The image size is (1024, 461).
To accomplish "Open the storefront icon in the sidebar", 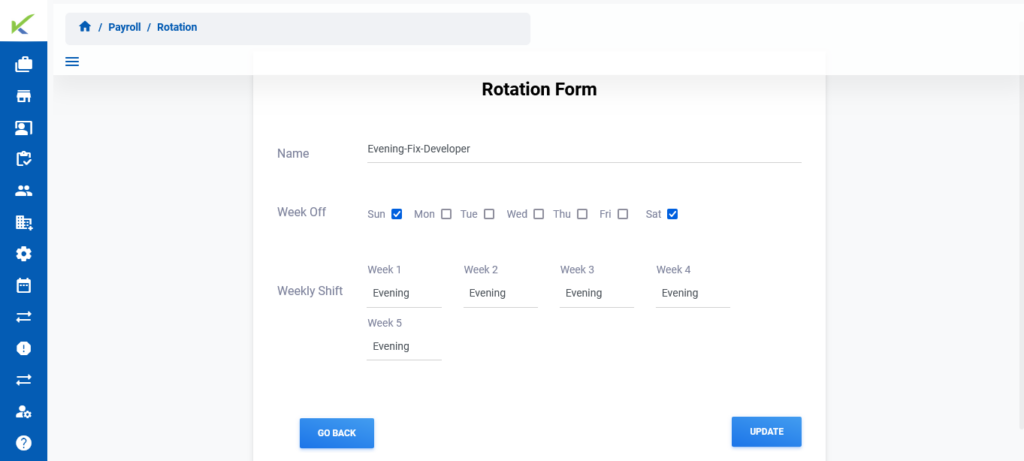I will pos(24,97).
